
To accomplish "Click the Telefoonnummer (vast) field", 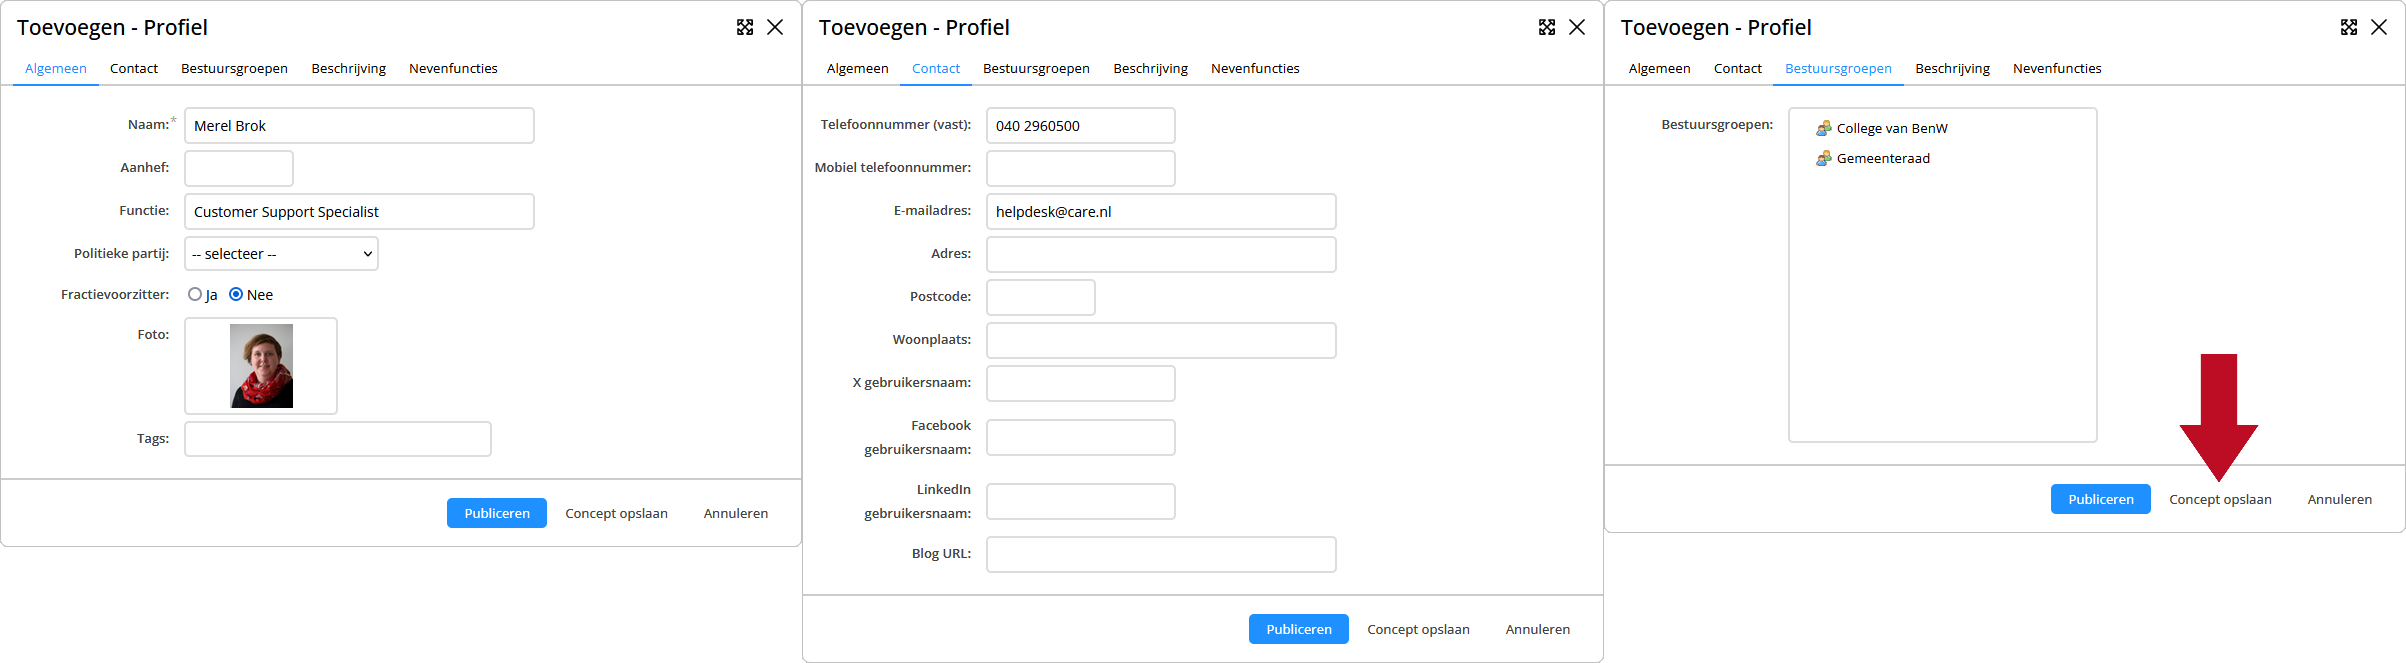I will [x=1081, y=126].
